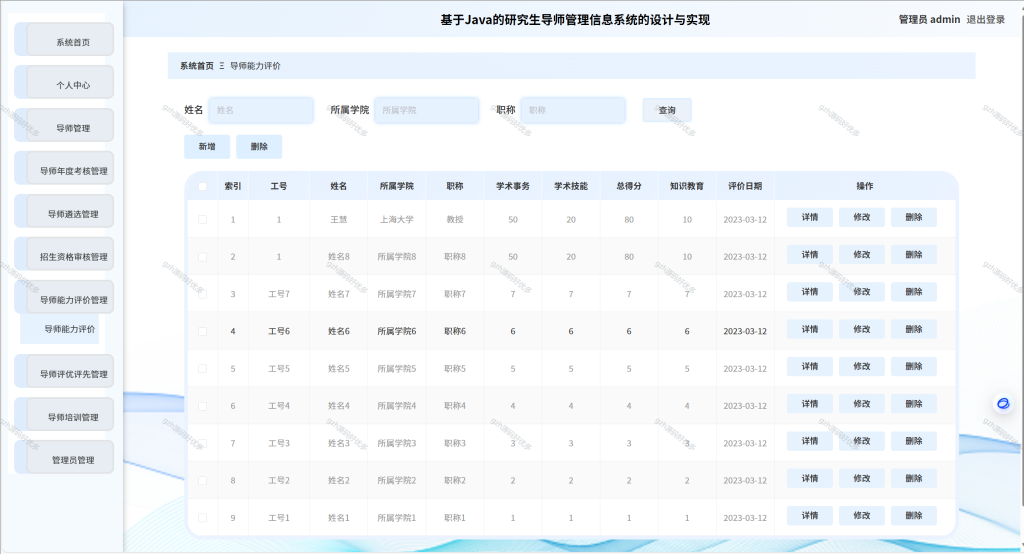Screen dimensions: 1024x554
Task: Click the 所属学院6 cell
Action: tap(396, 331)
